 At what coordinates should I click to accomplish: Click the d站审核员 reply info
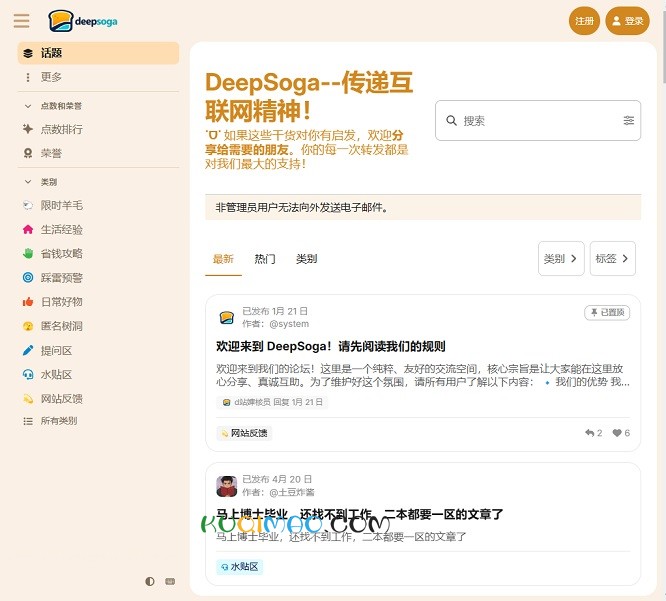click(x=272, y=402)
